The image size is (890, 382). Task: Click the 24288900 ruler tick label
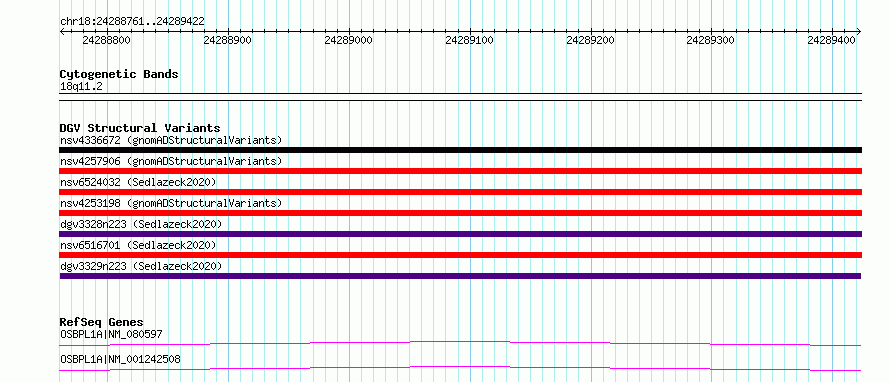click(227, 40)
